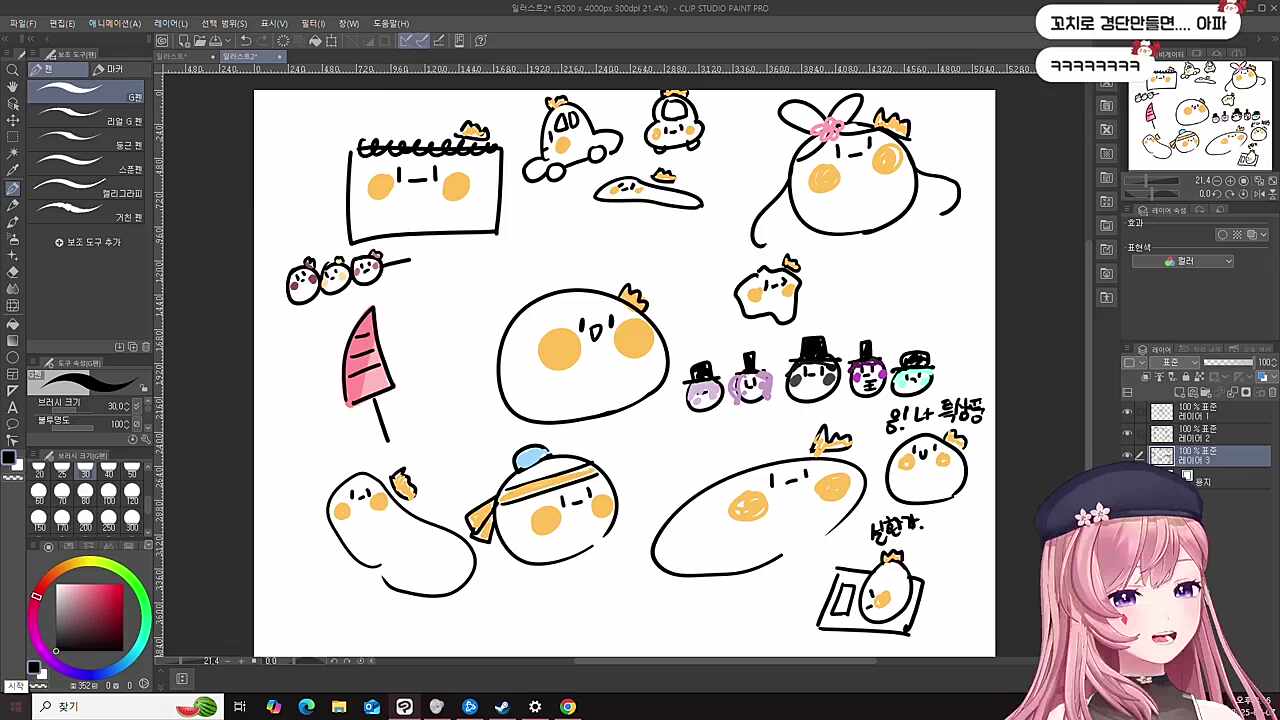Select the Pen tool in the toolbox
1280x720 pixels.
[x=12, y=188]
